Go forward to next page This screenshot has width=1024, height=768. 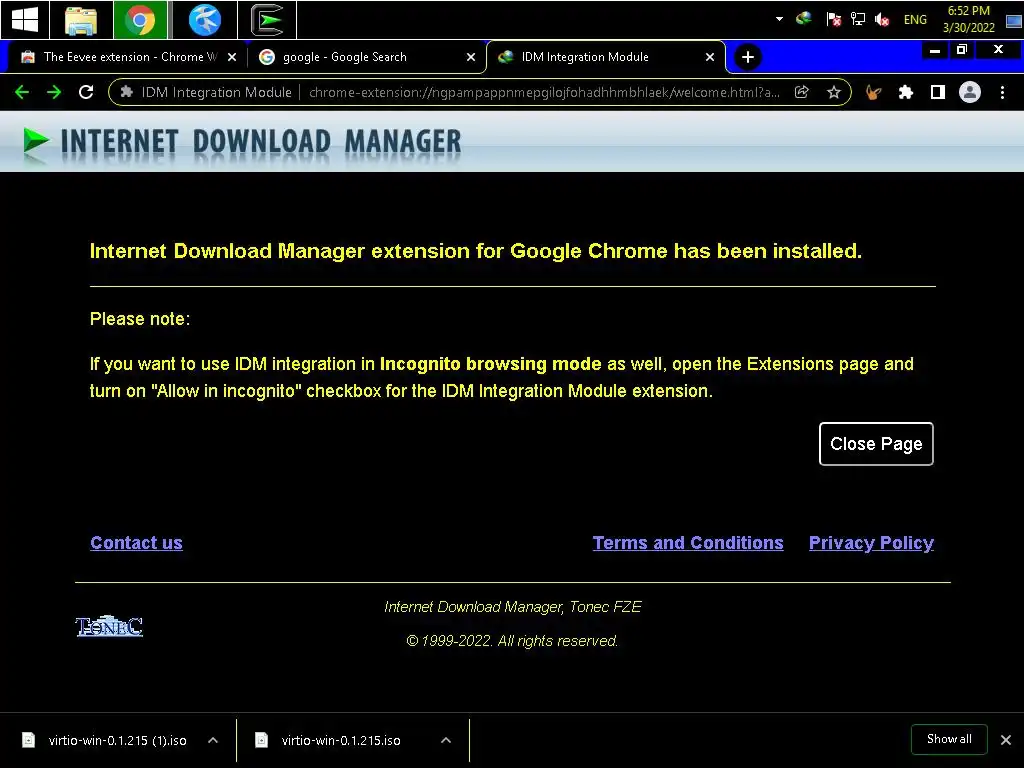[54, 92]
